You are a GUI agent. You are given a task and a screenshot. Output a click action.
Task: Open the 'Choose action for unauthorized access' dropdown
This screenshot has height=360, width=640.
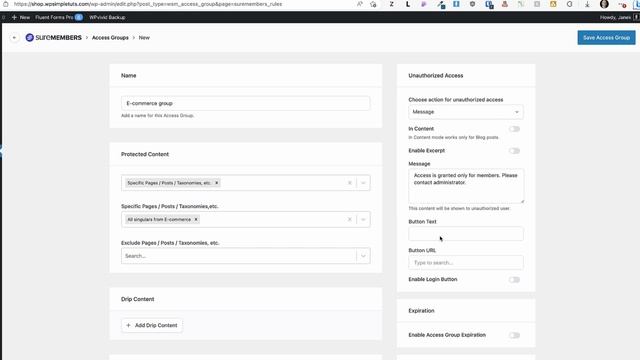click(466, 112)
